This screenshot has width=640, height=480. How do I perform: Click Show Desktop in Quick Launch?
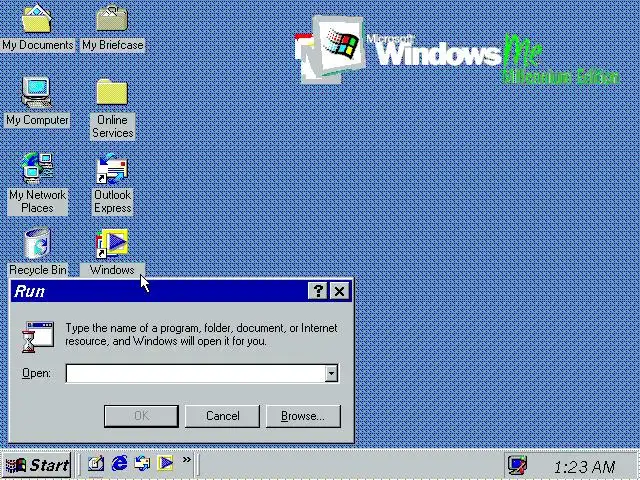(96, 463)
